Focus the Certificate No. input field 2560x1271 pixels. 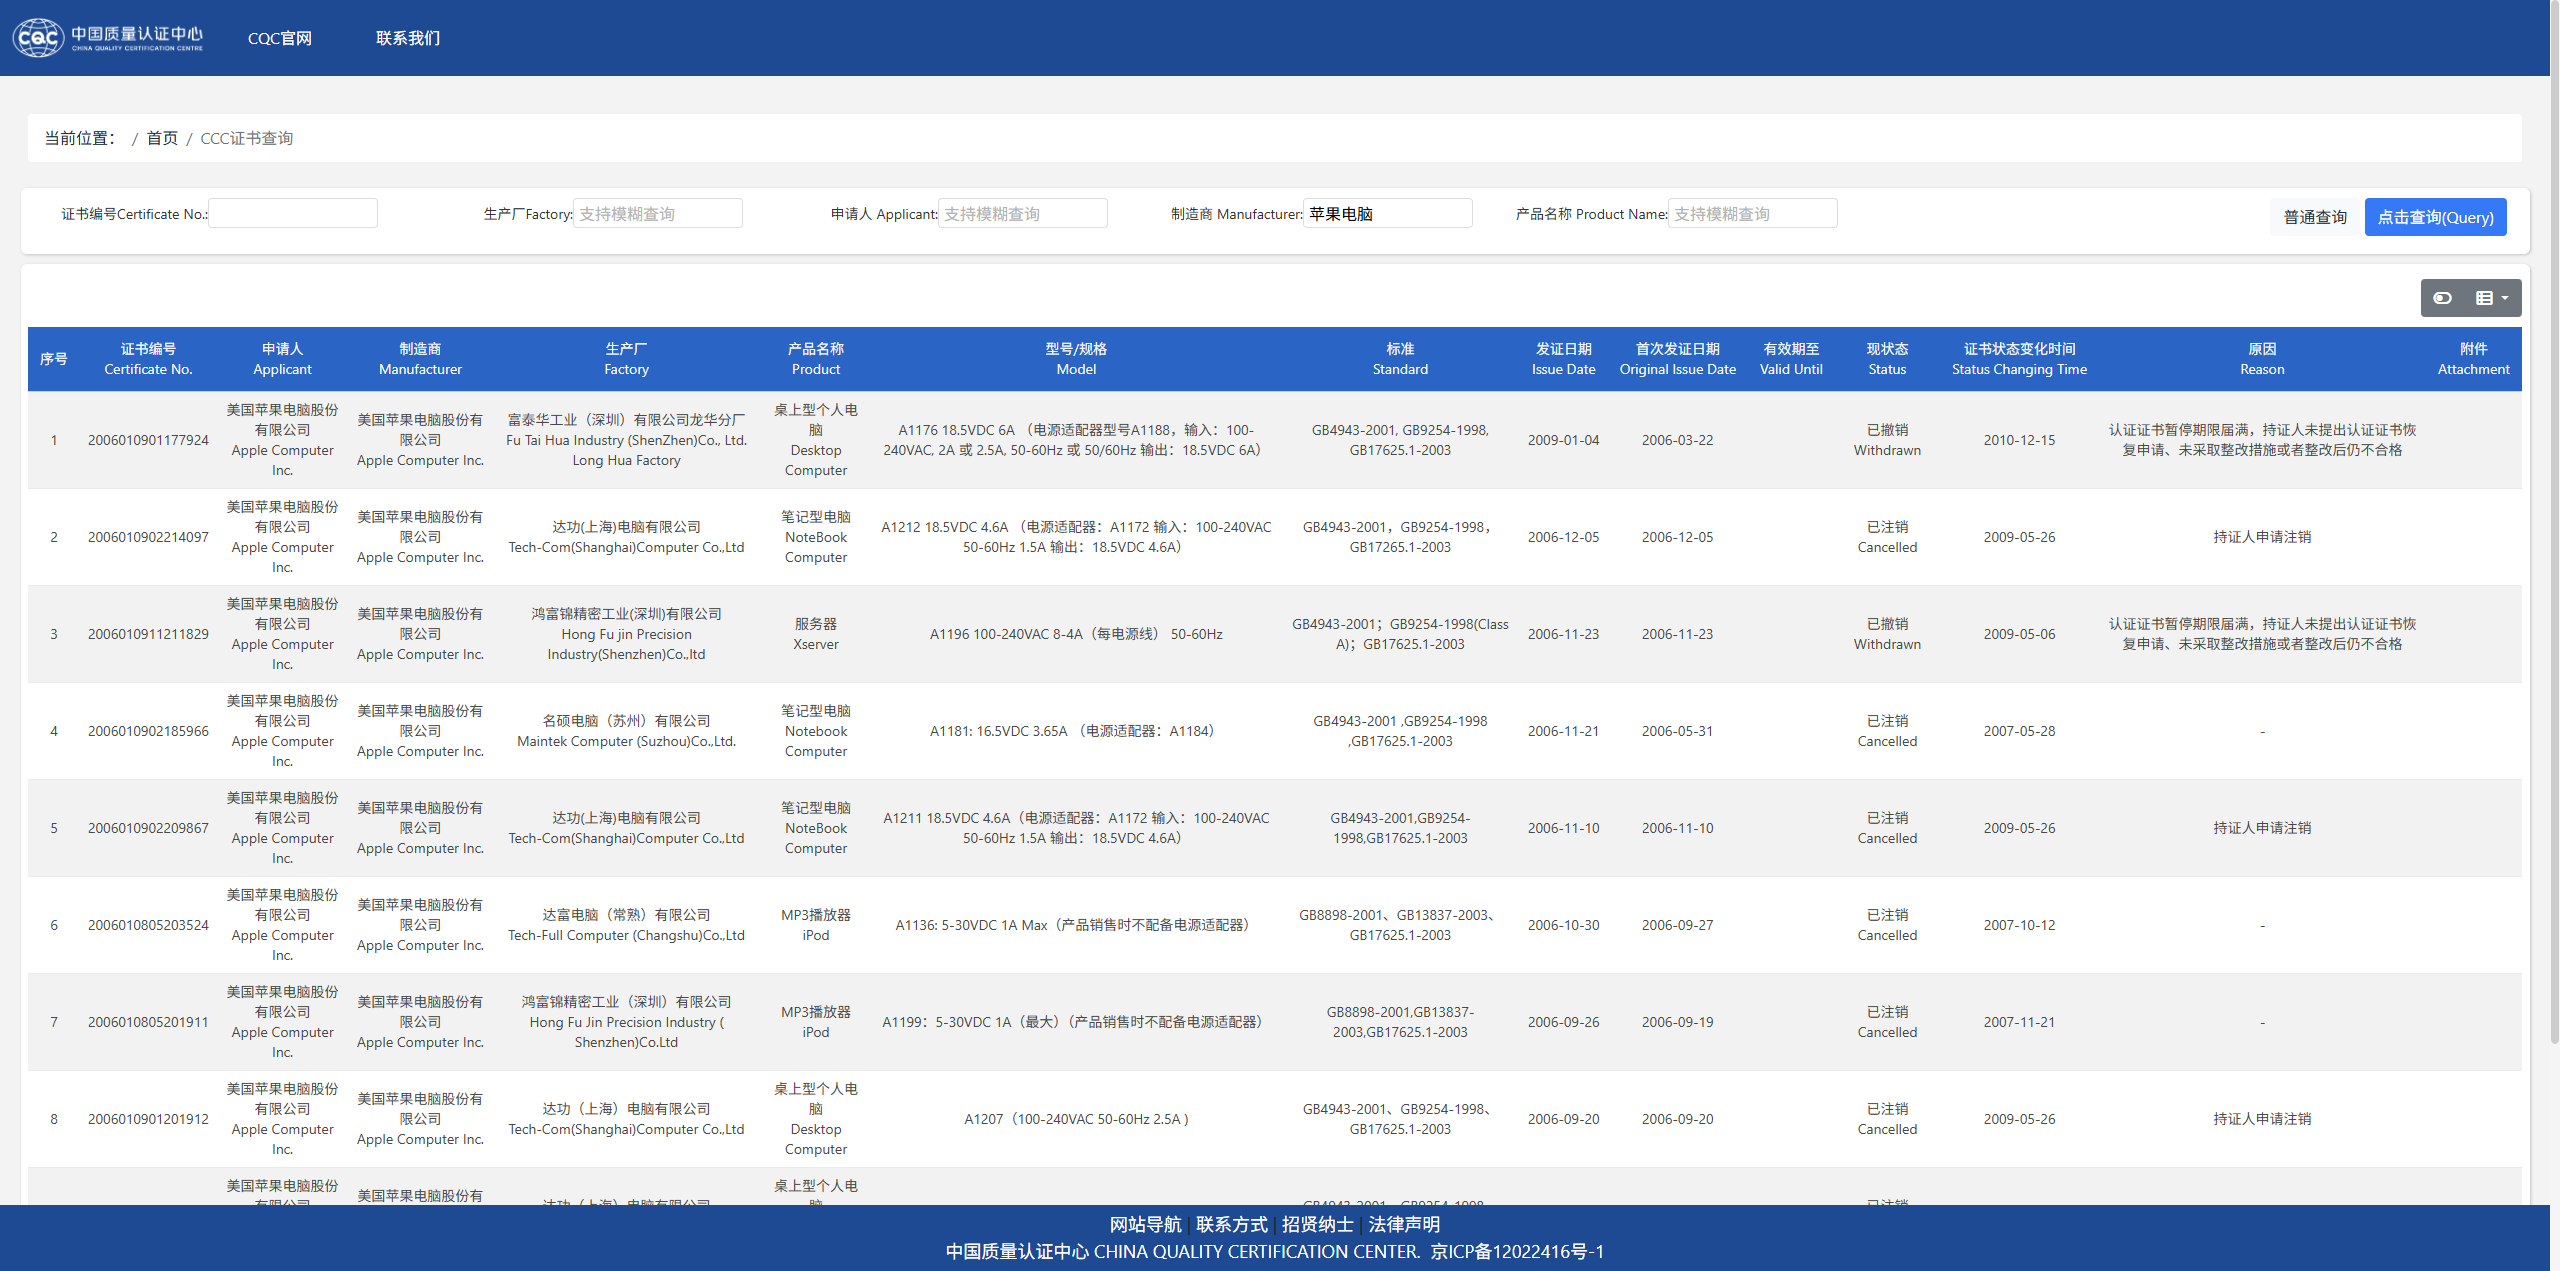[x=293, y=213]
